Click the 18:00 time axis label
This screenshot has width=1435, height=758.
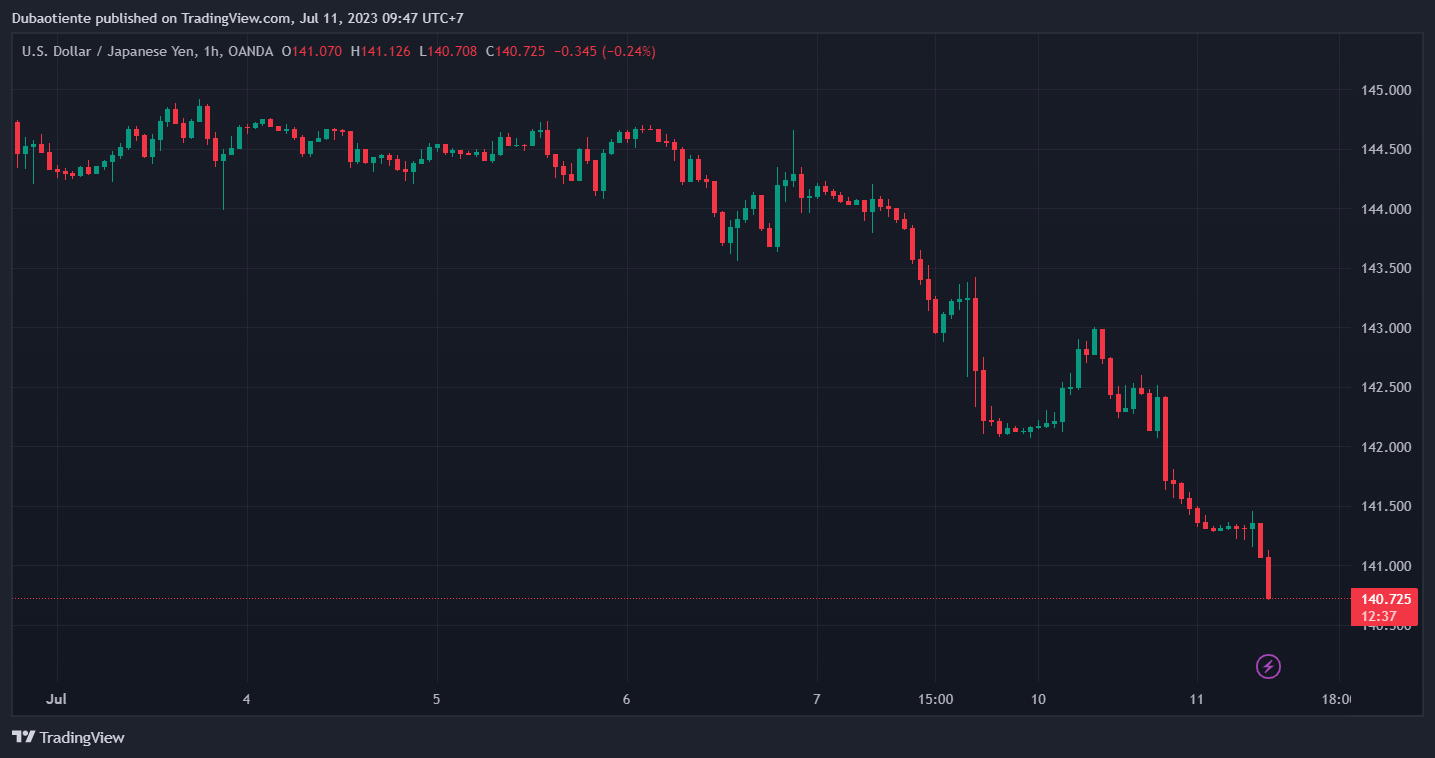click(1336, 699)
